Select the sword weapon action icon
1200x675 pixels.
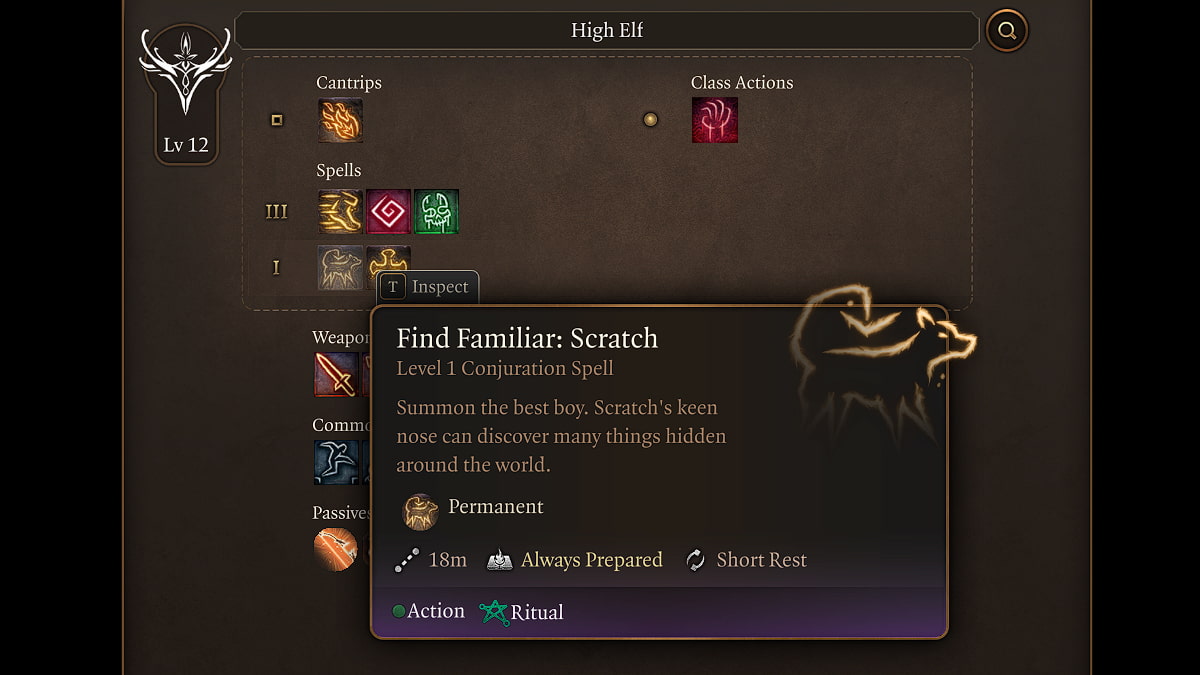tap(336, 374)
